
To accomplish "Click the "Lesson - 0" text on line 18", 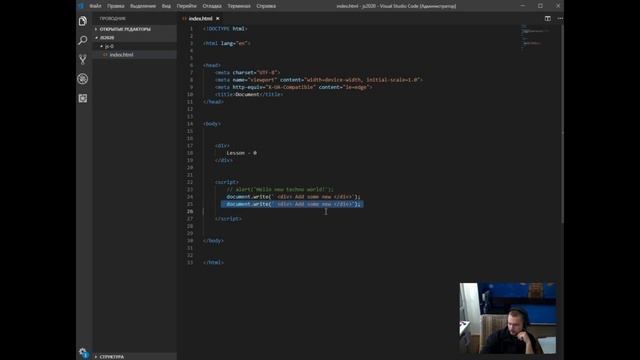I will (x=242, y=153).
